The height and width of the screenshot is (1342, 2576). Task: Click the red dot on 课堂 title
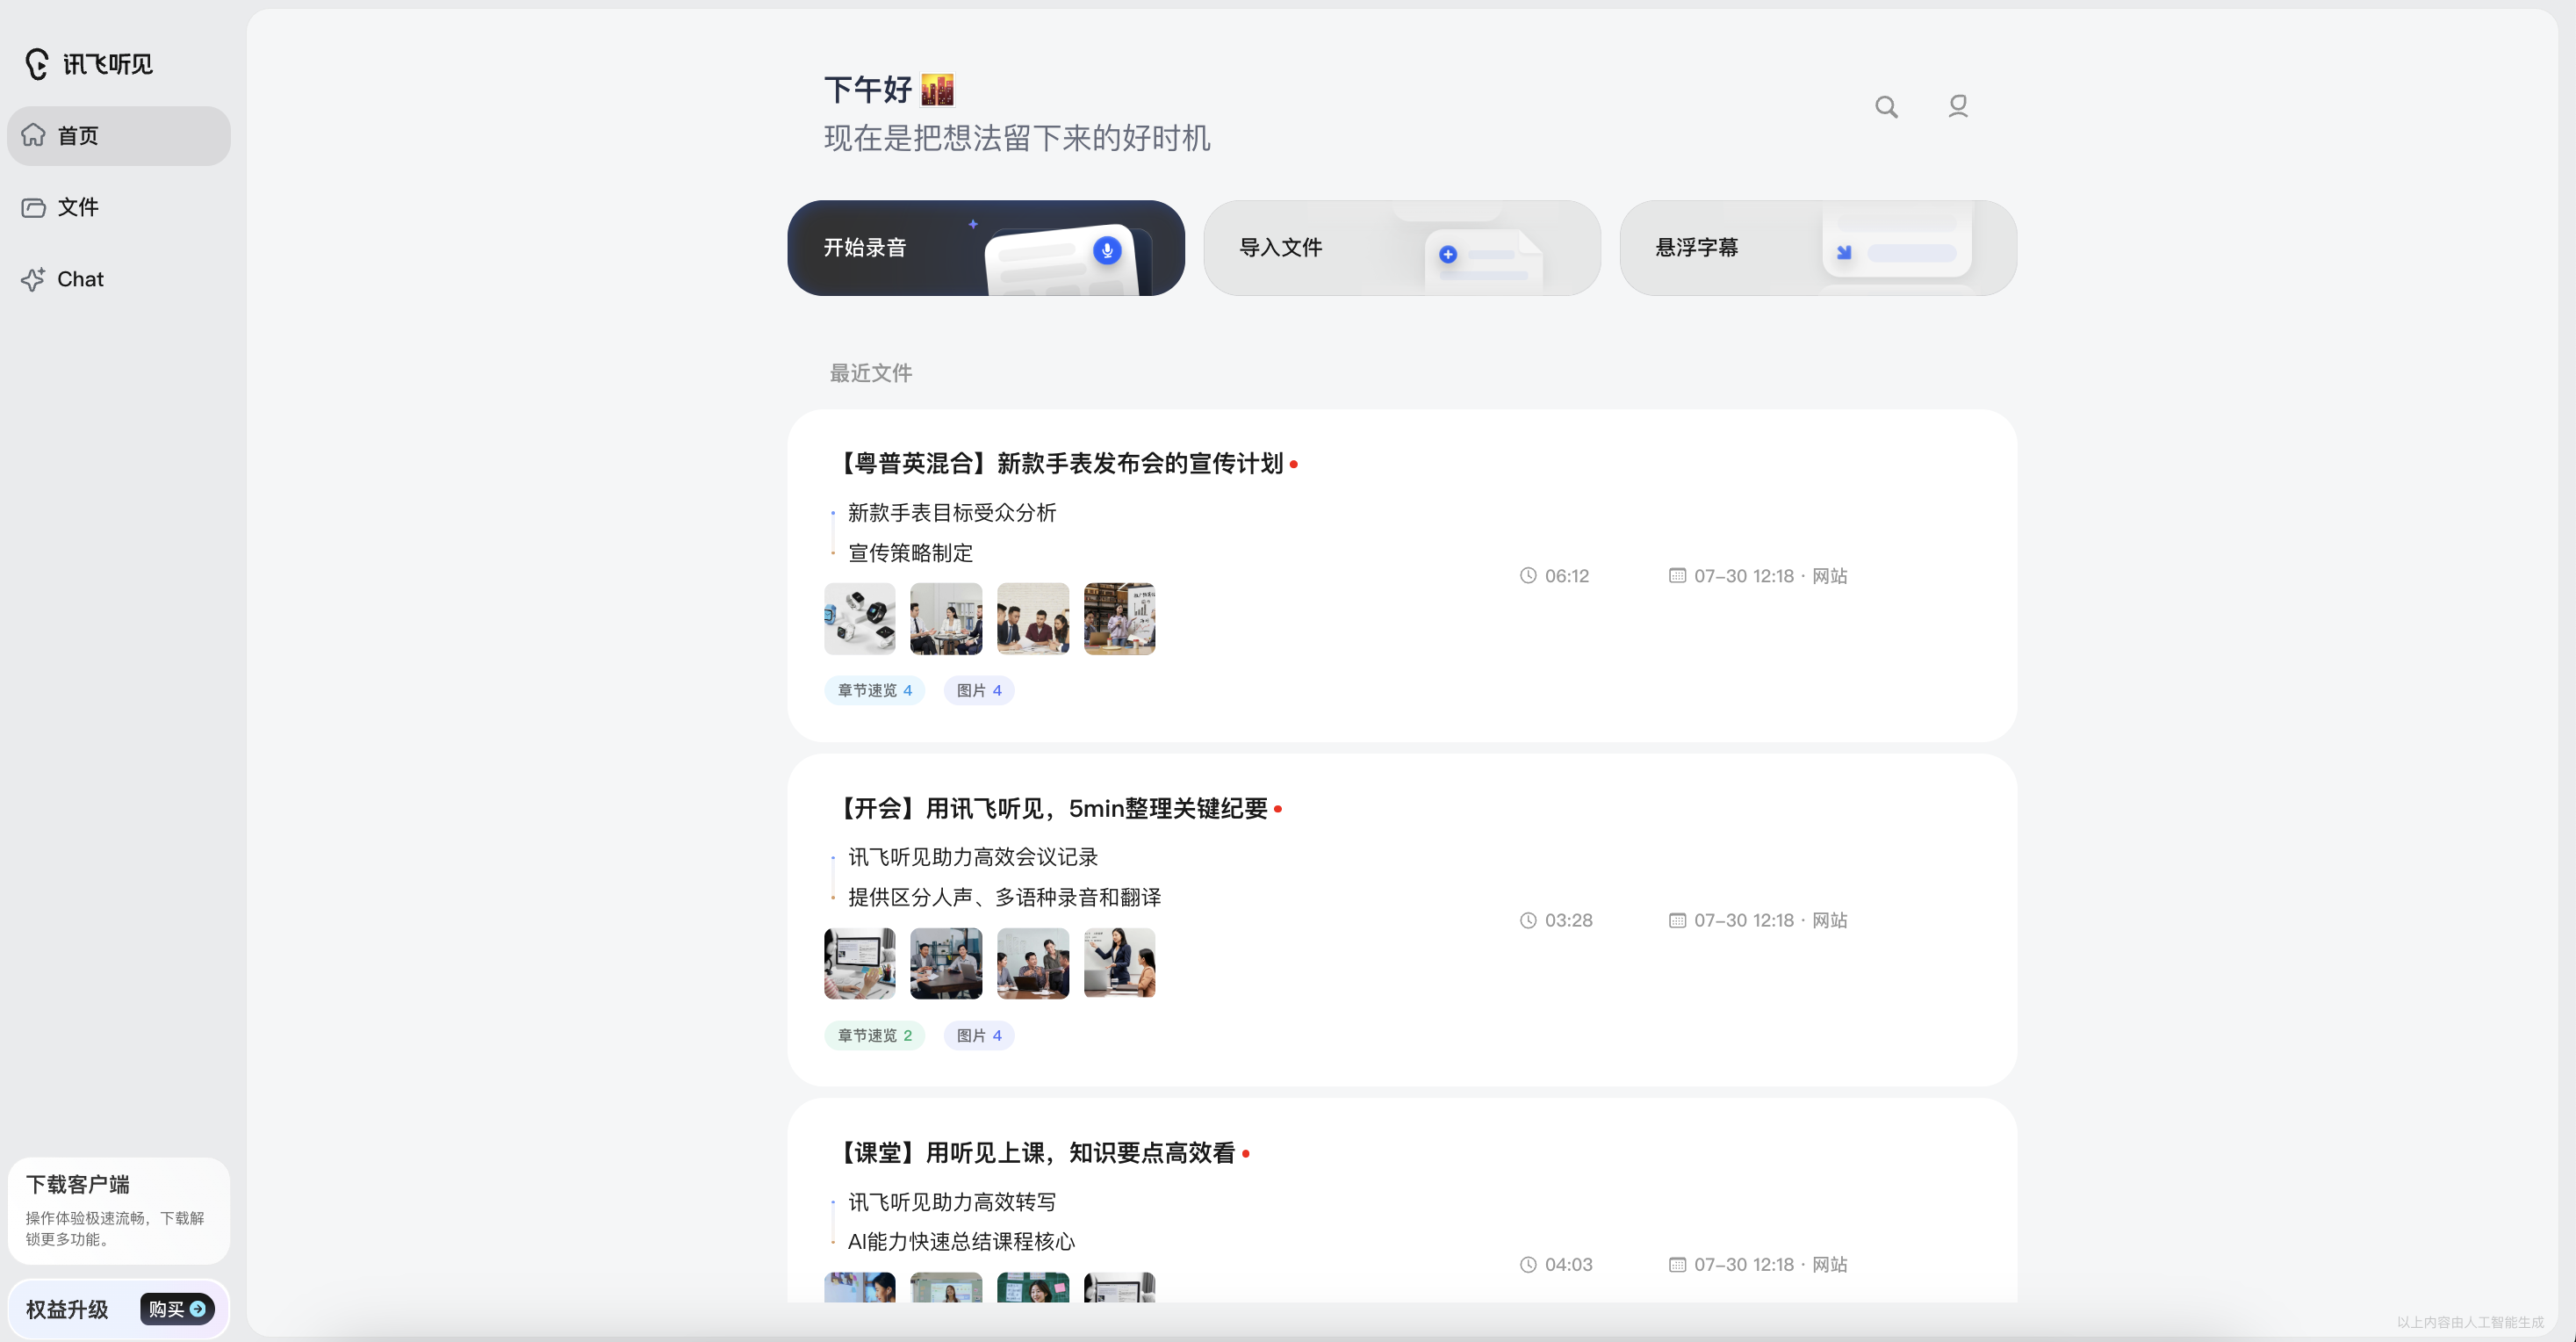pyautogui.click(x=1246, y=1154)
